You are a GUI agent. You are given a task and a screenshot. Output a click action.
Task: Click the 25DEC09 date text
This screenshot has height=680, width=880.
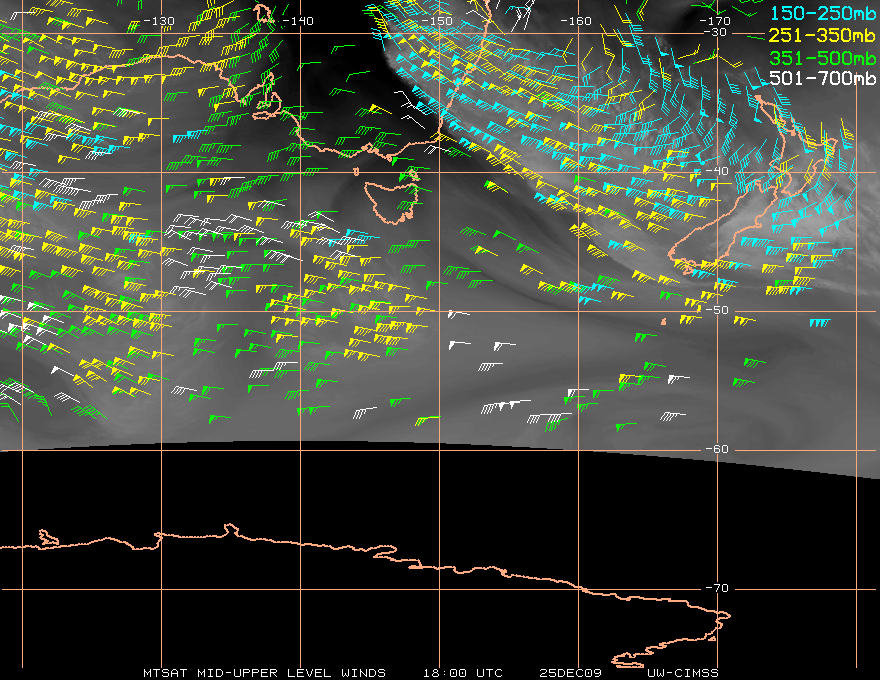coord(570,673)
